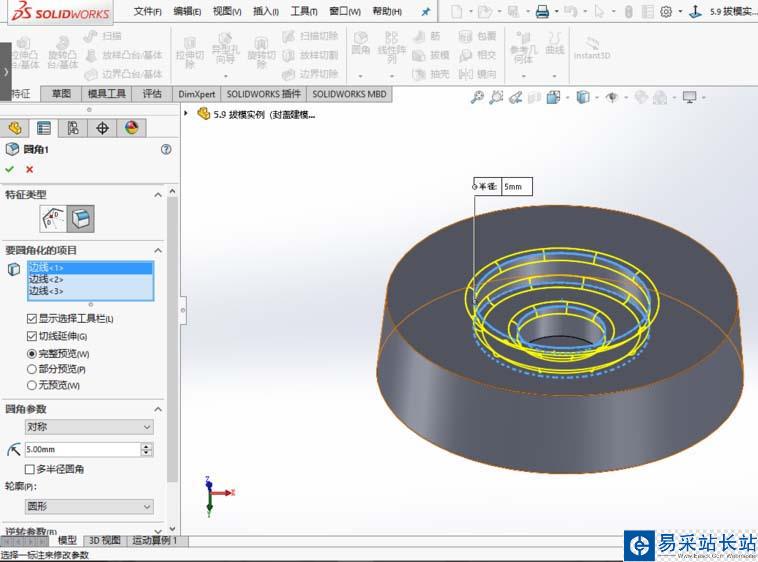Open the PropertyManager help question mark
The image size is (758, 562).
(x=166, y=149)
